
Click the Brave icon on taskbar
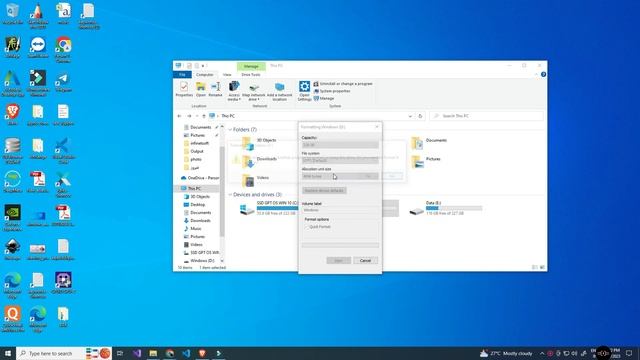pyautogui.click(x=202, y=353)
